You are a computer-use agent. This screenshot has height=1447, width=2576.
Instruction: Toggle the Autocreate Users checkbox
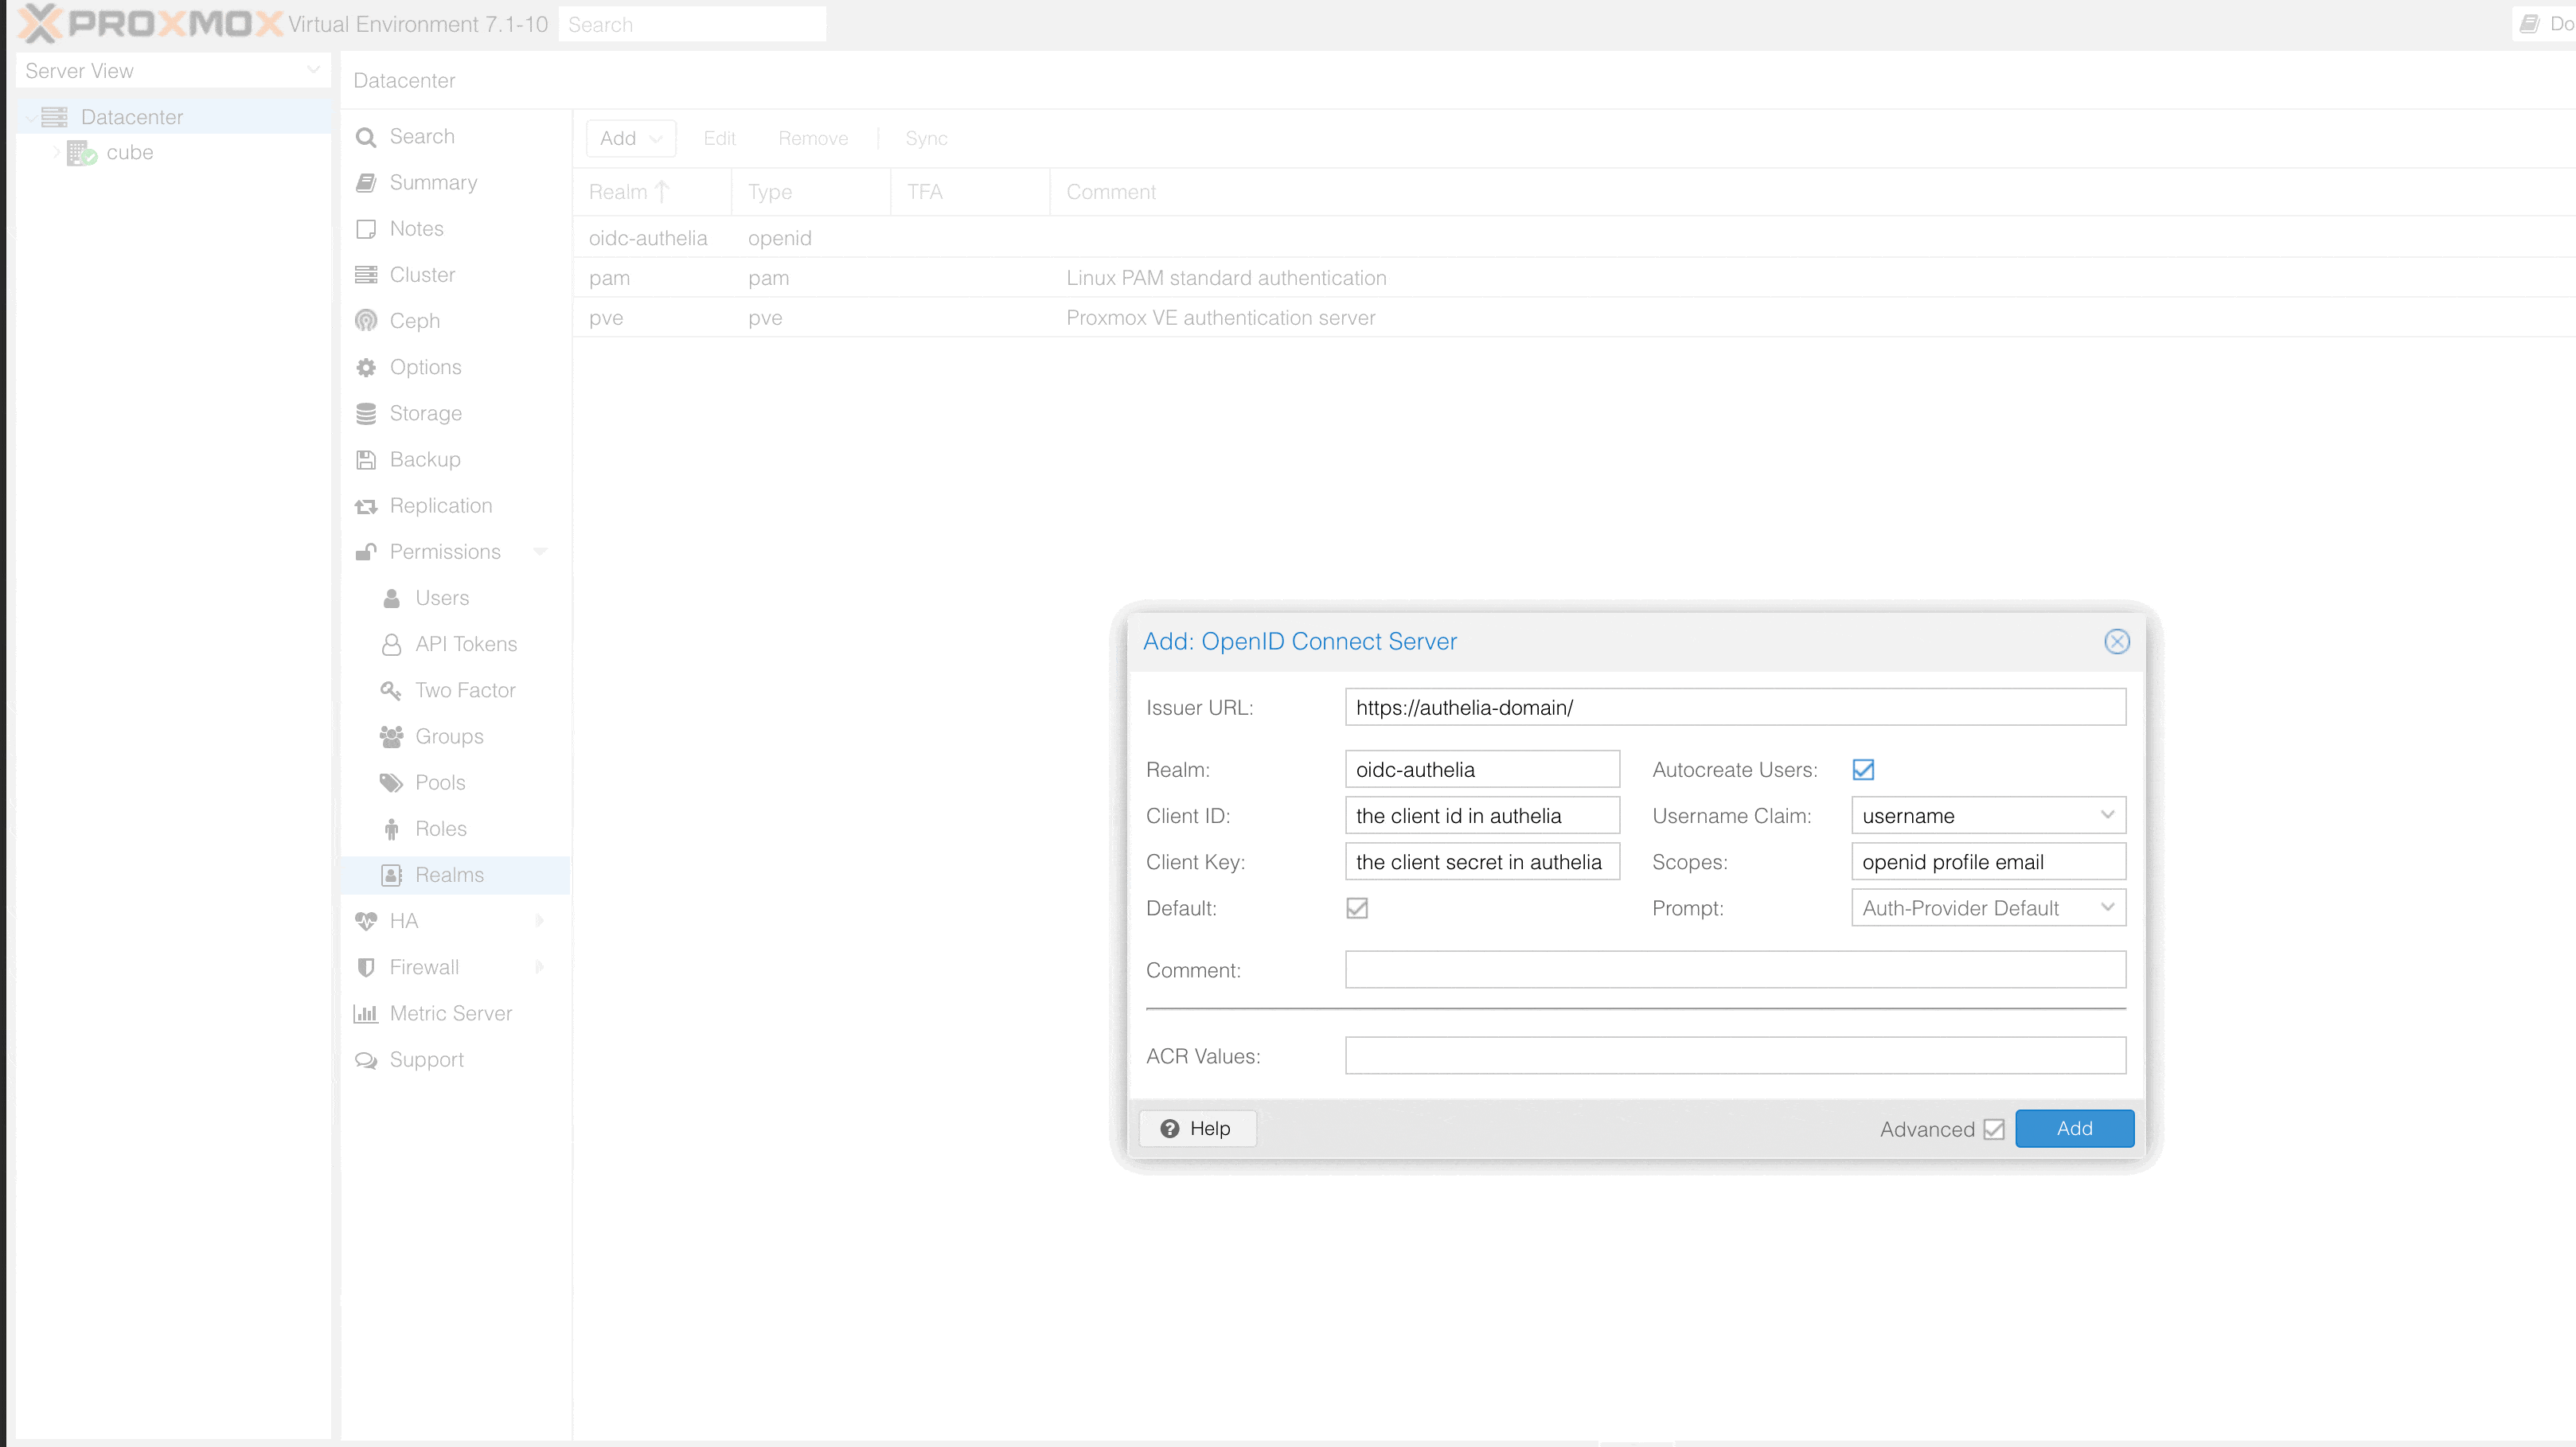pos(1863,769)
